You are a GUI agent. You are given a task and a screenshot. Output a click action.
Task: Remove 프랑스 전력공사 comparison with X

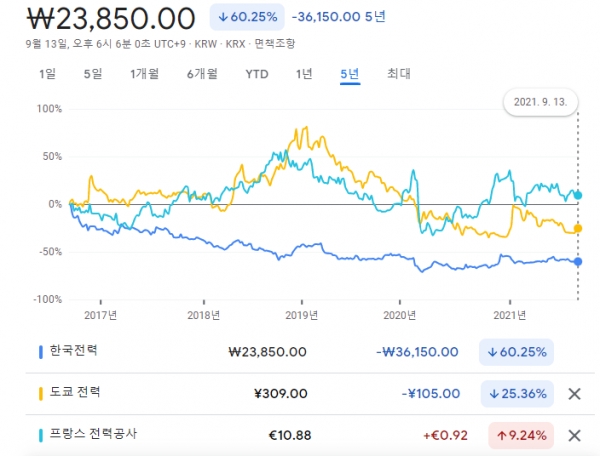pyautogui.click(x=574, y=435)
